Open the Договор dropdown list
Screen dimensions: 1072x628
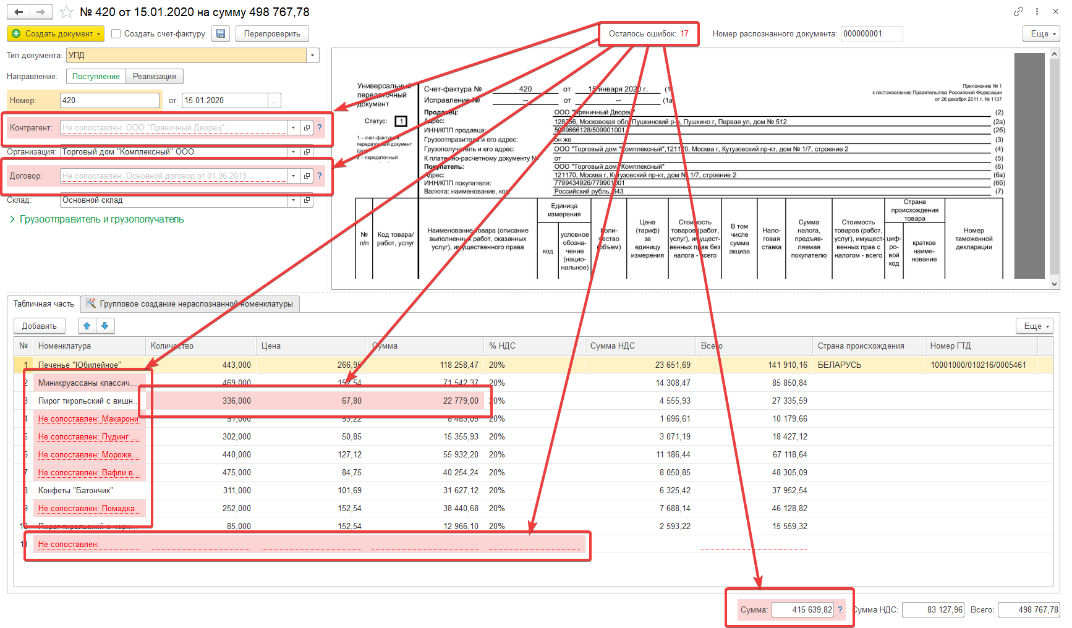tap(293, 176)
